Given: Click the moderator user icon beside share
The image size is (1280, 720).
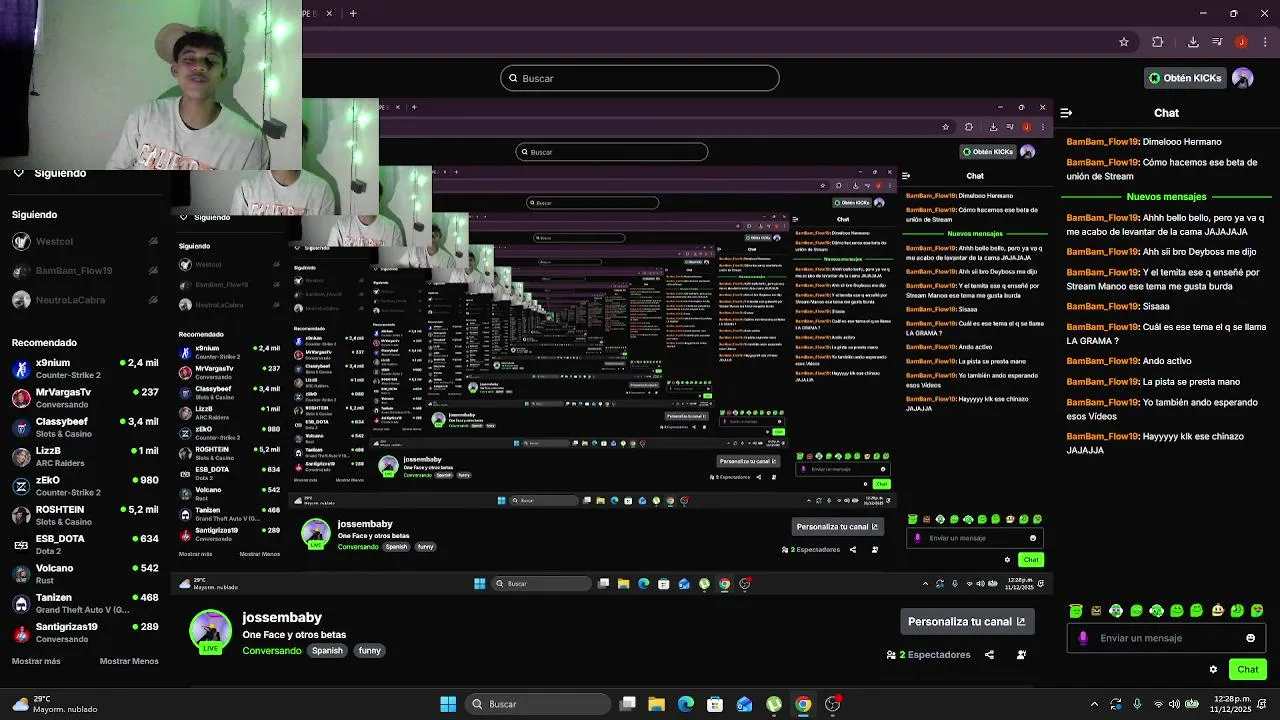Looking at the screenshot, I should pos(1021,655).
